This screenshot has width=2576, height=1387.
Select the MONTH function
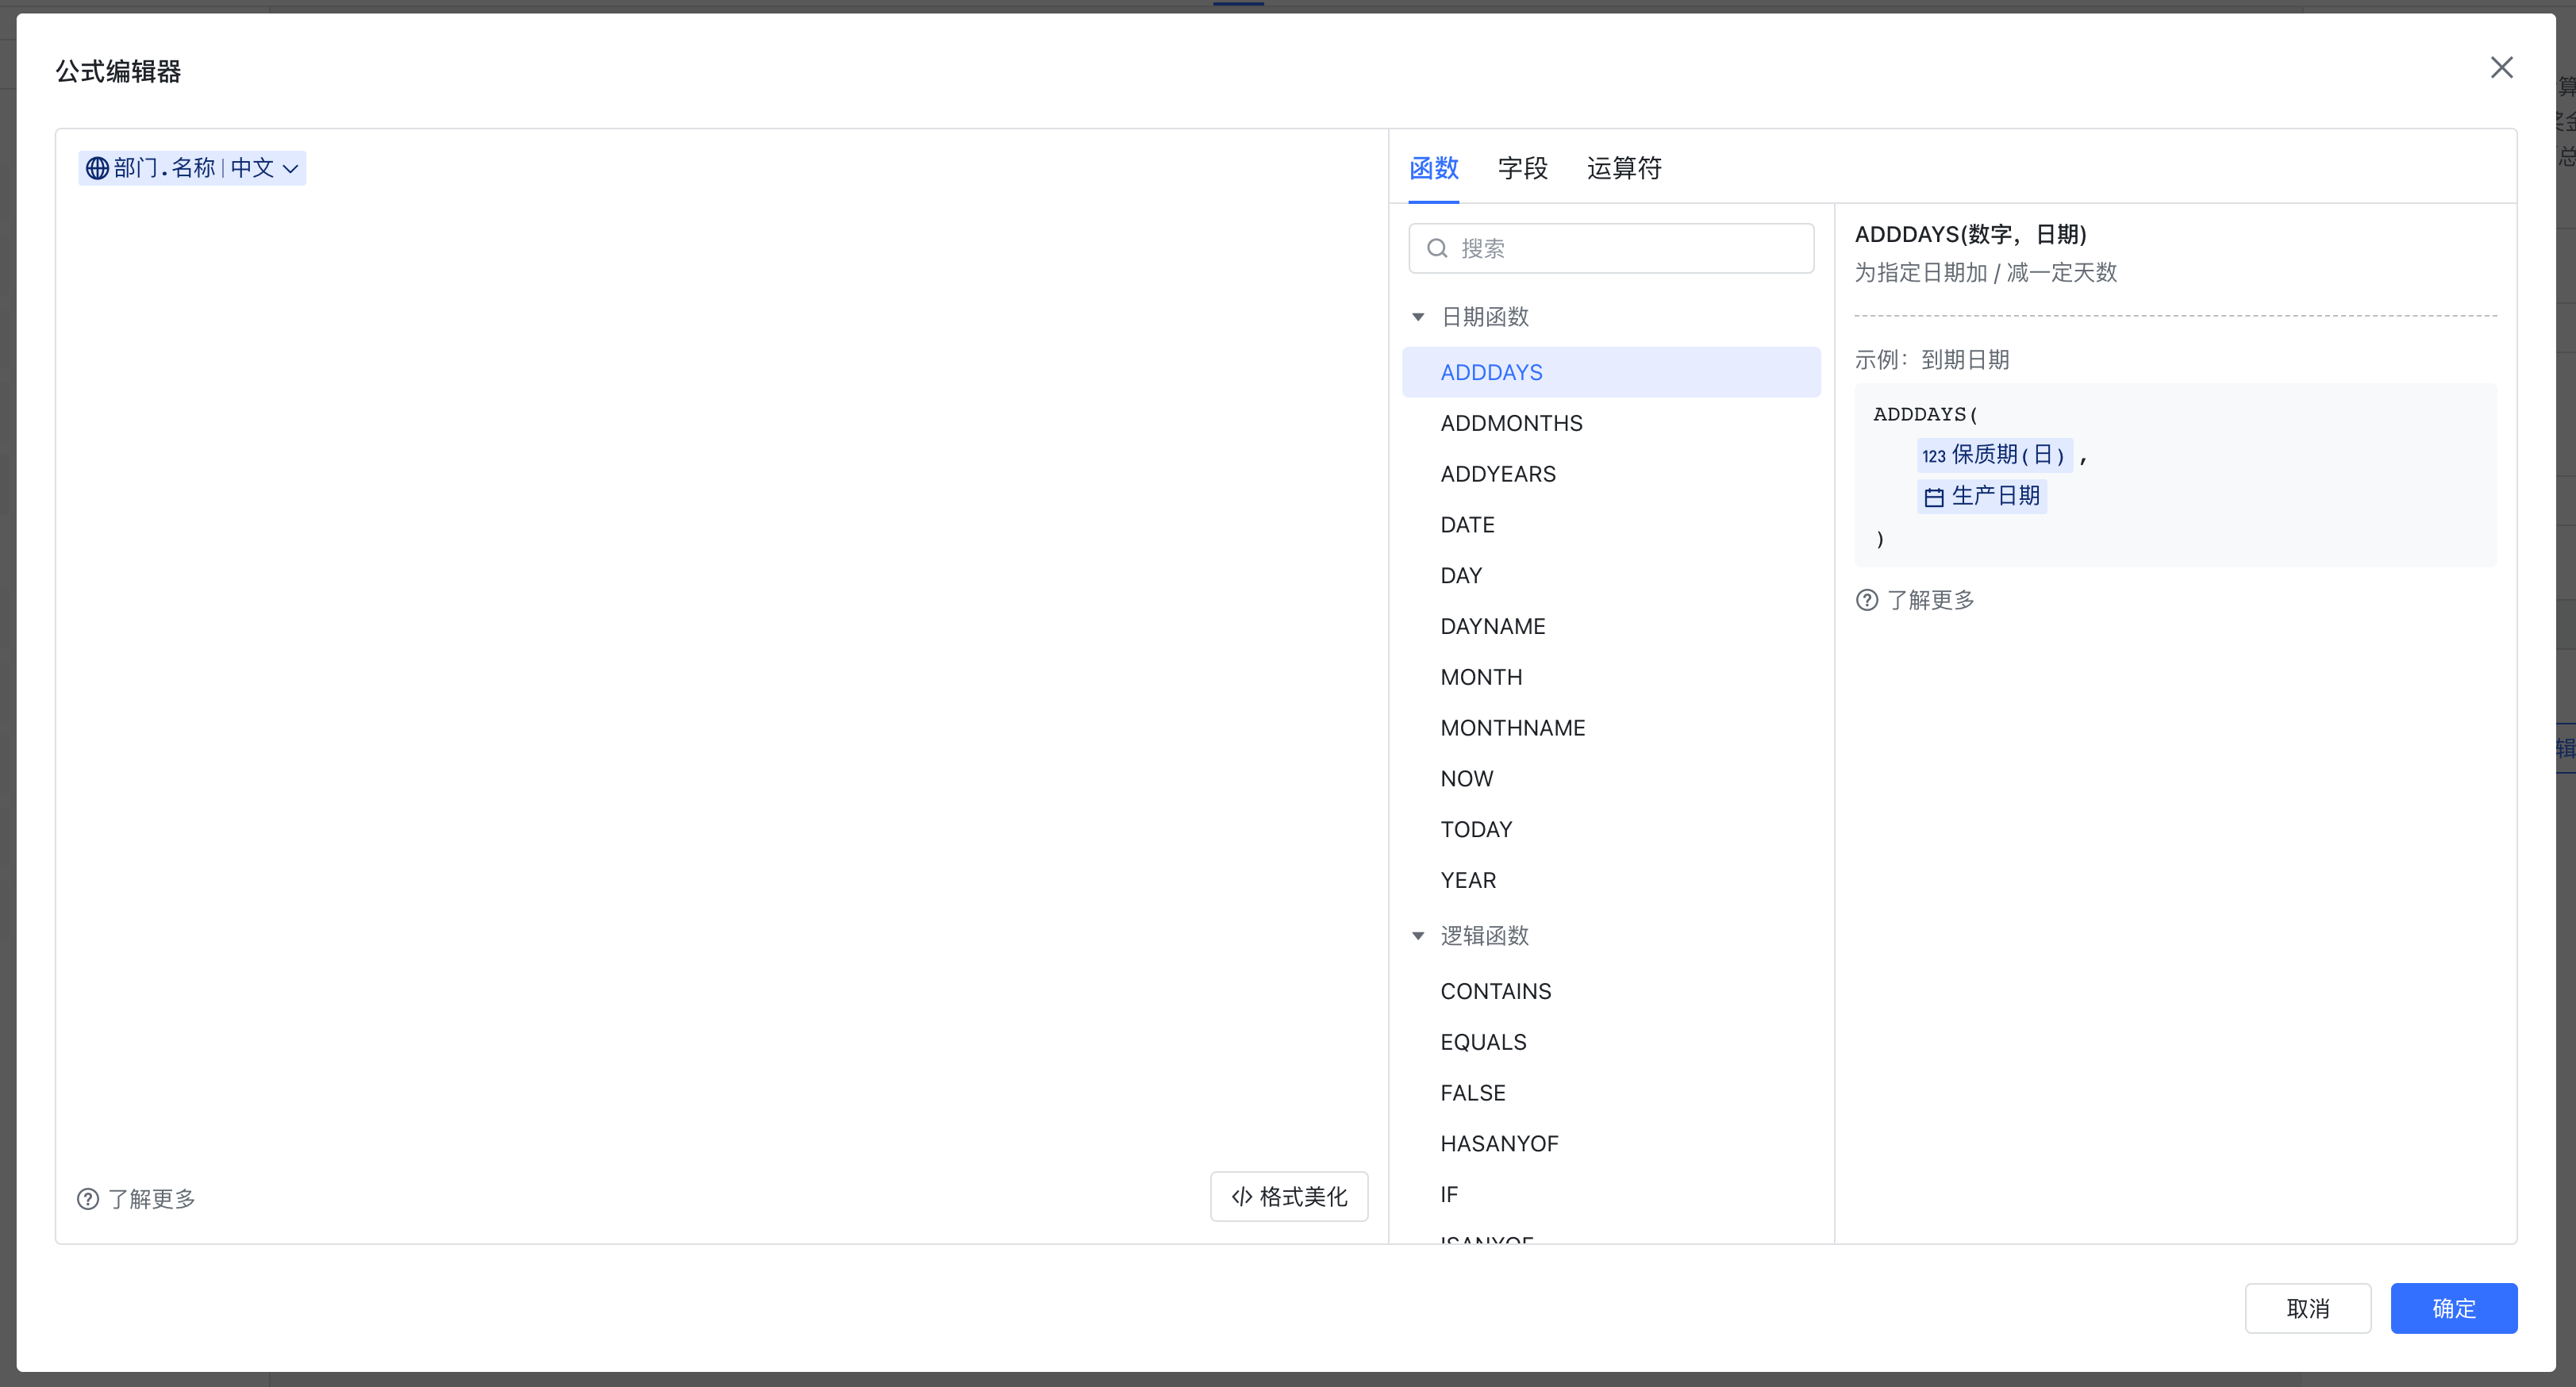pyautogui.click(x=1611, y=677)
